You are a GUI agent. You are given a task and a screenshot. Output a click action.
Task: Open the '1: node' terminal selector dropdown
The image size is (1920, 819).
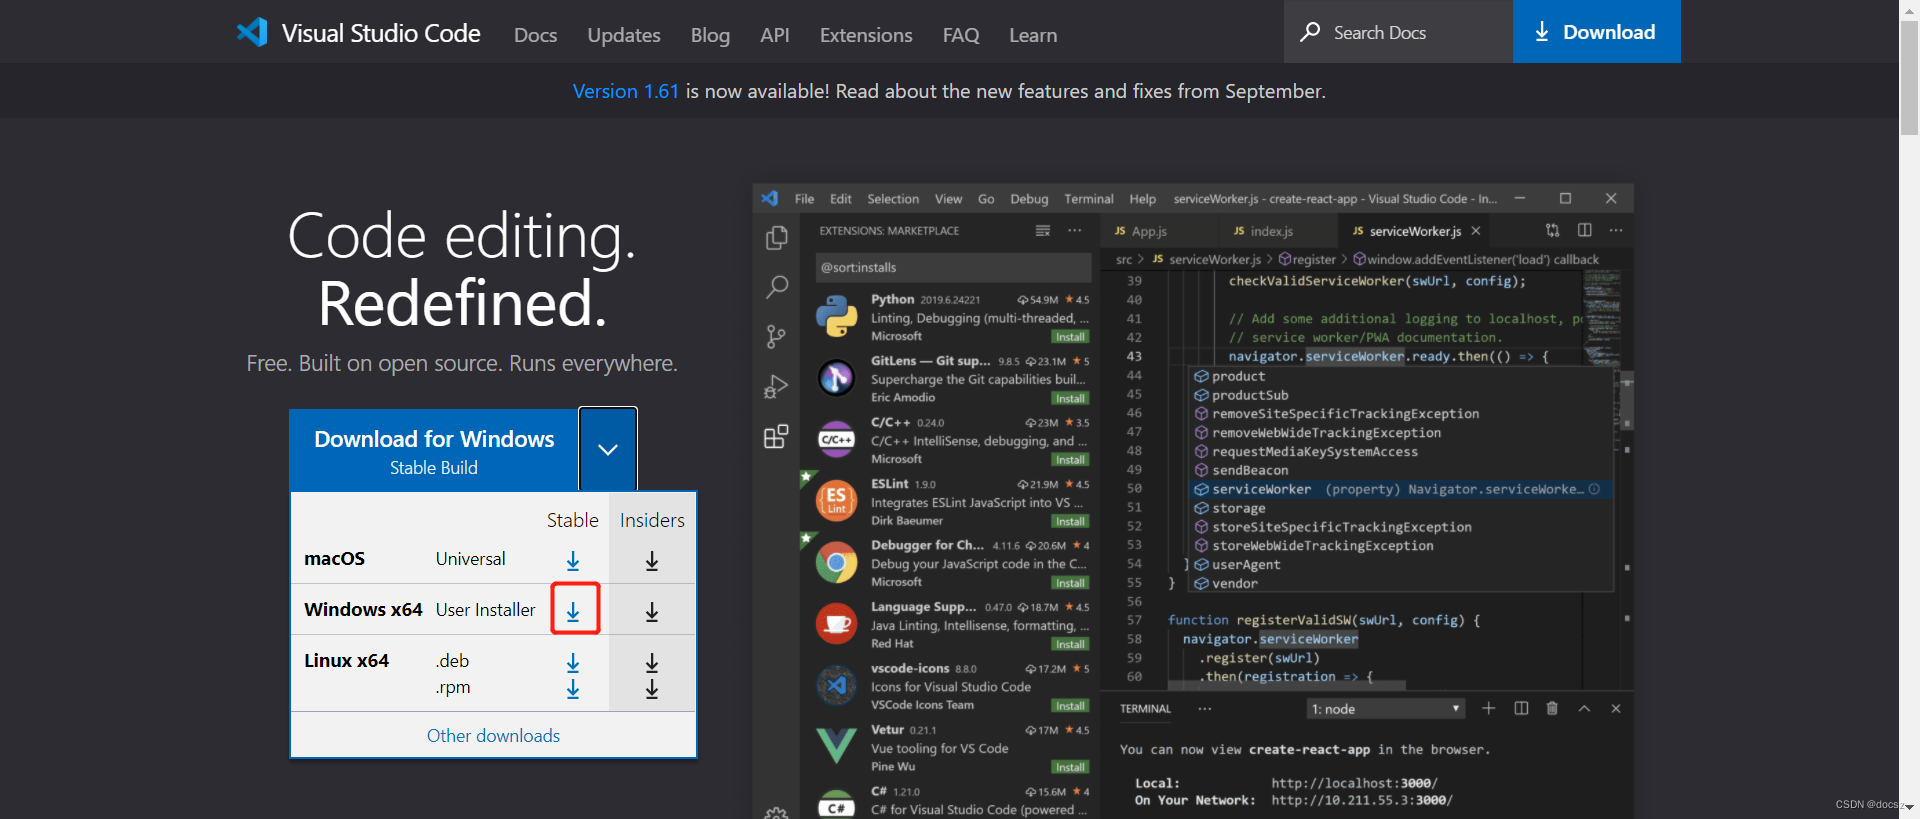tap(1386, 709)
